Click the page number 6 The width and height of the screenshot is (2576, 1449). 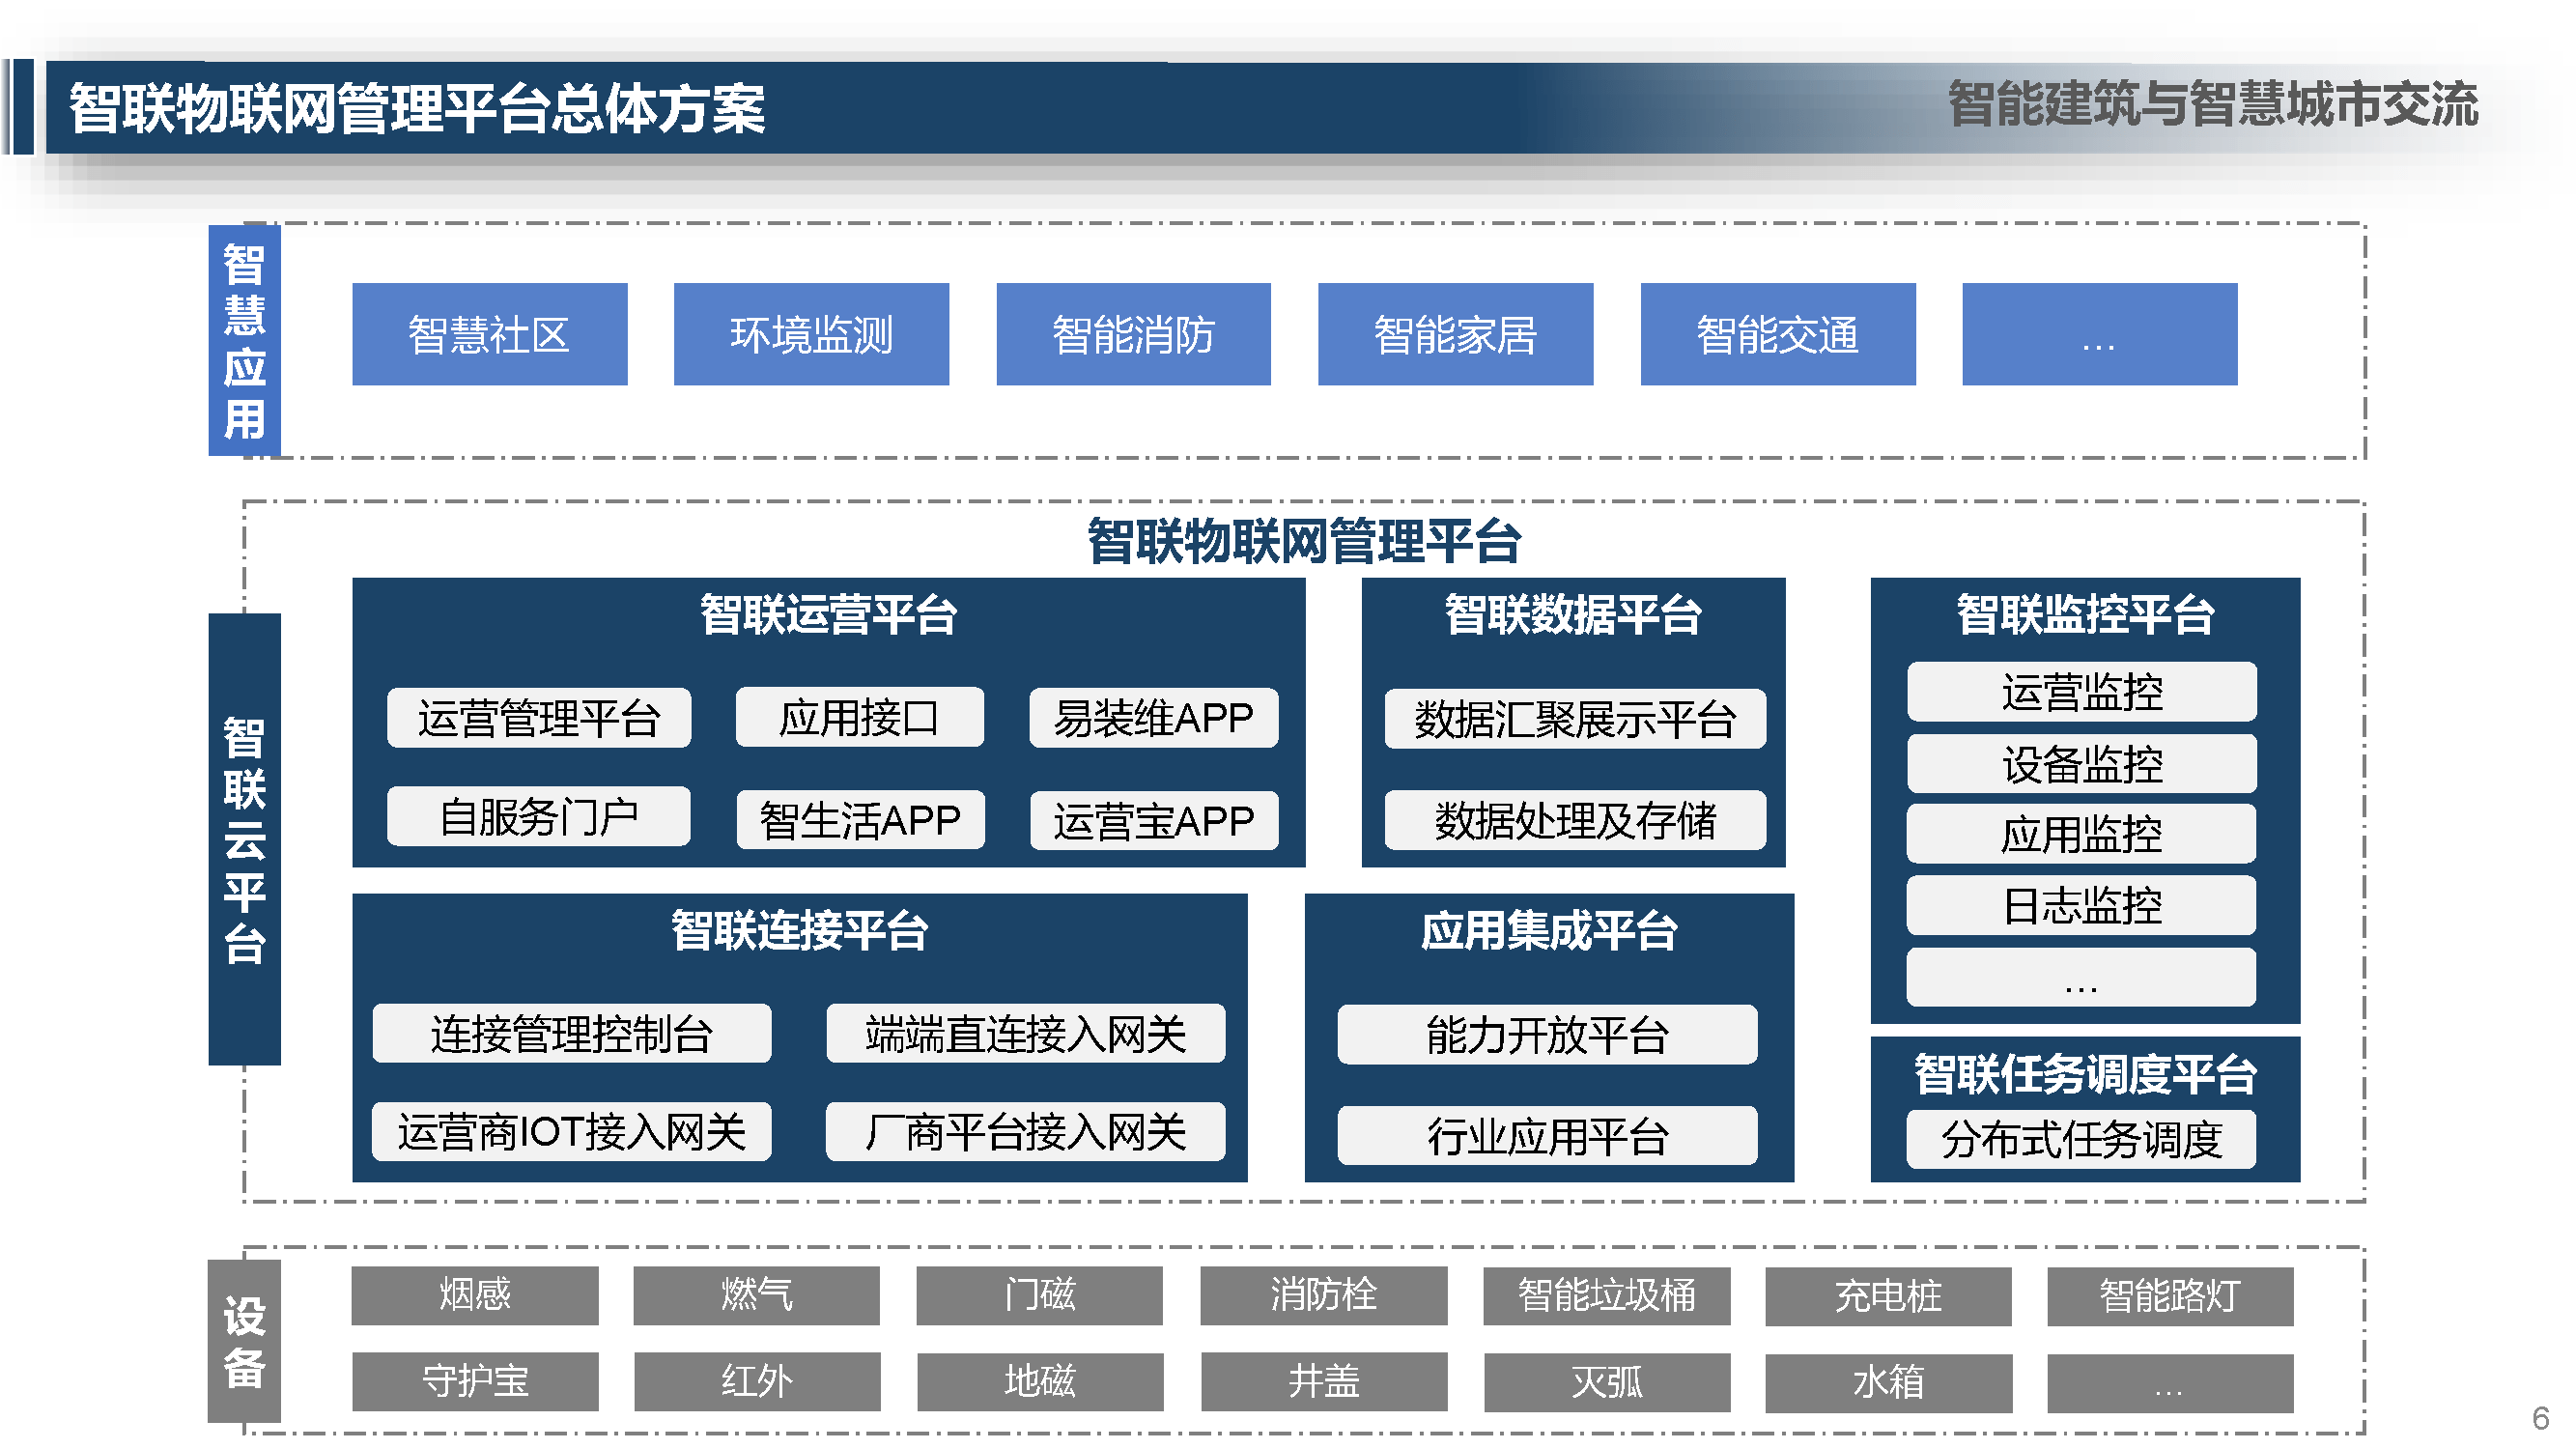coord(2540,1418)
